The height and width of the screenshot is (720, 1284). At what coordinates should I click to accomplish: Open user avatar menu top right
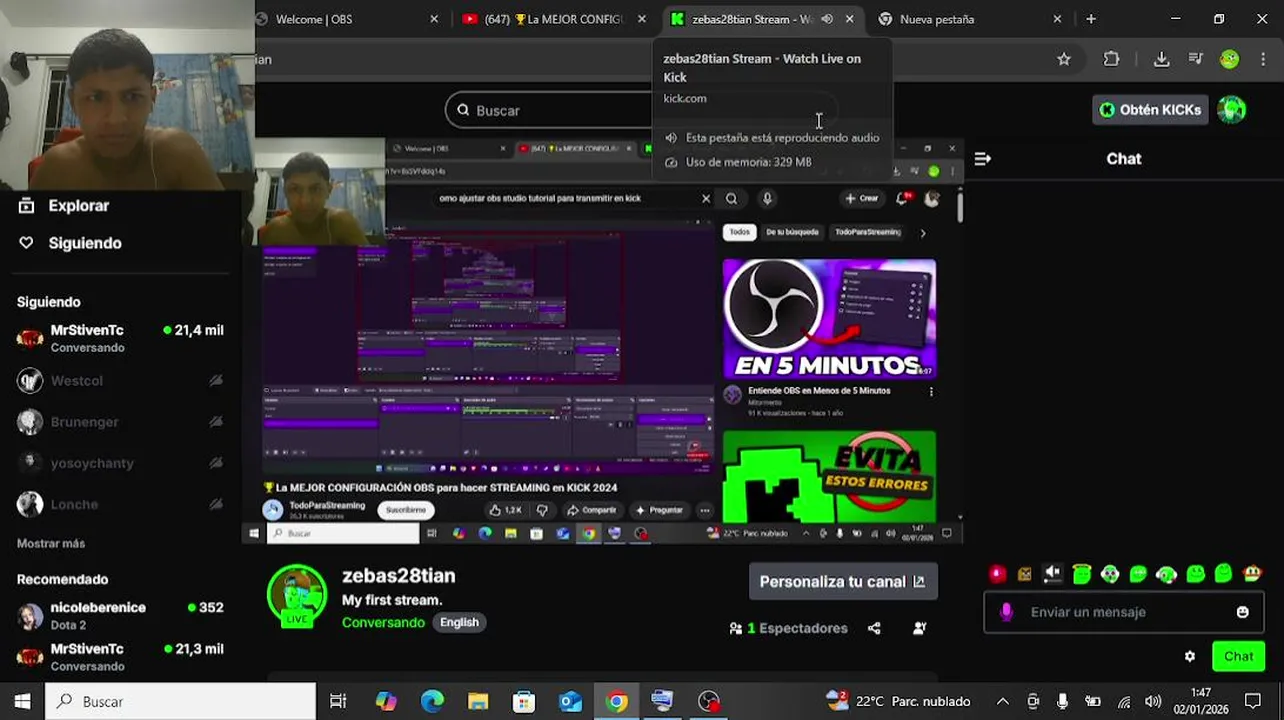(1232, 110)
